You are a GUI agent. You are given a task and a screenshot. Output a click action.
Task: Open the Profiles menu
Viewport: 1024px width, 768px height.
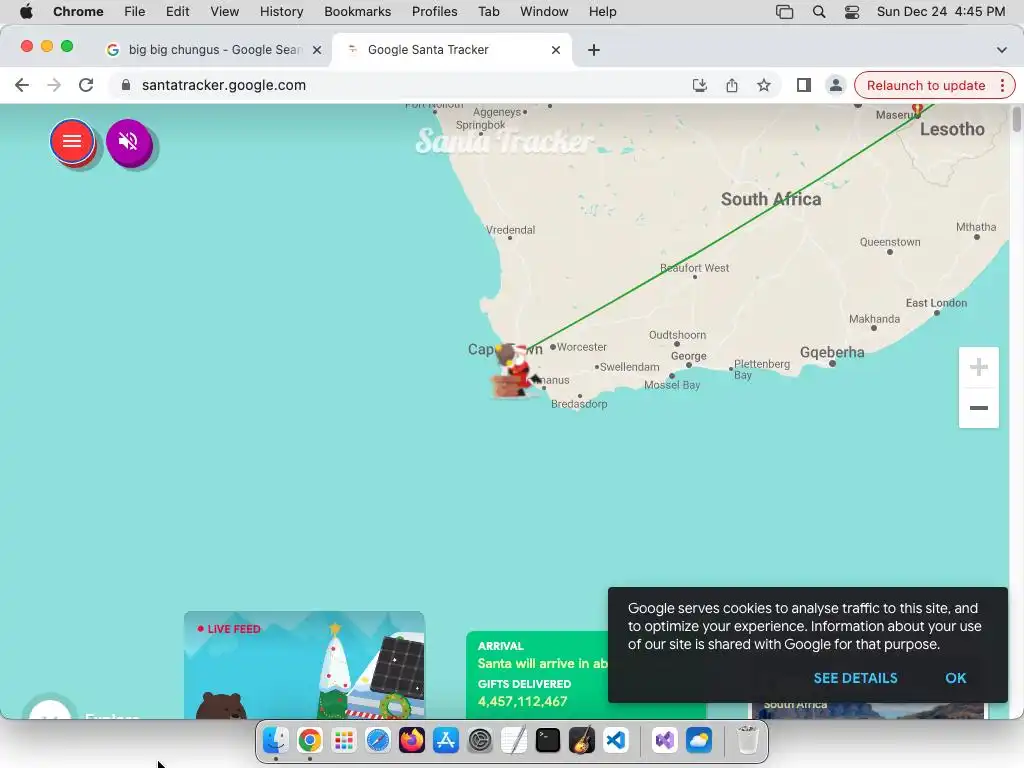coord(434,12)
